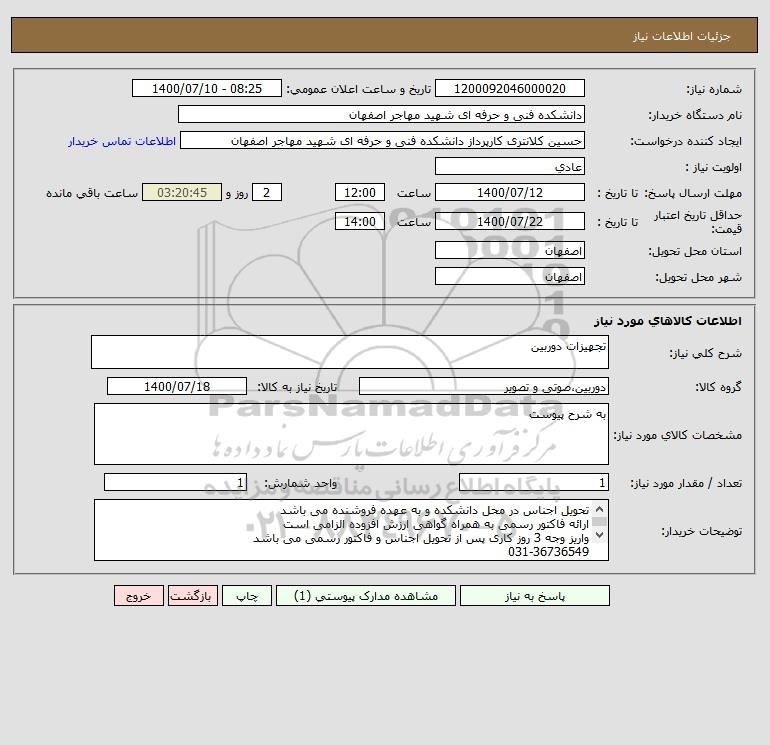This screenshot has width=770, height=745.
Task: Click the label واحد شمارش
Action: (x=301, y=483)
